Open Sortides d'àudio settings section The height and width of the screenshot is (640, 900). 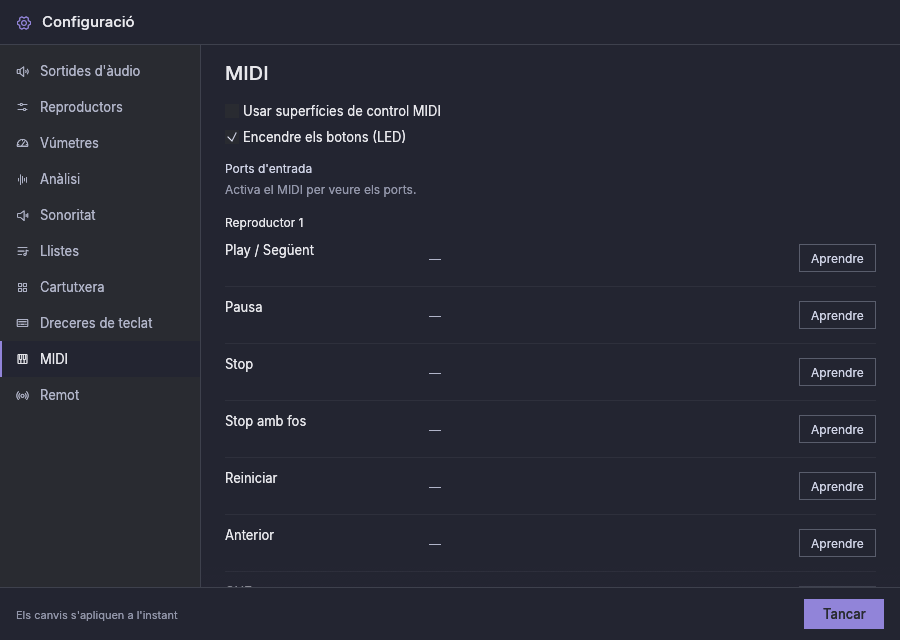(x=100, y=71)
